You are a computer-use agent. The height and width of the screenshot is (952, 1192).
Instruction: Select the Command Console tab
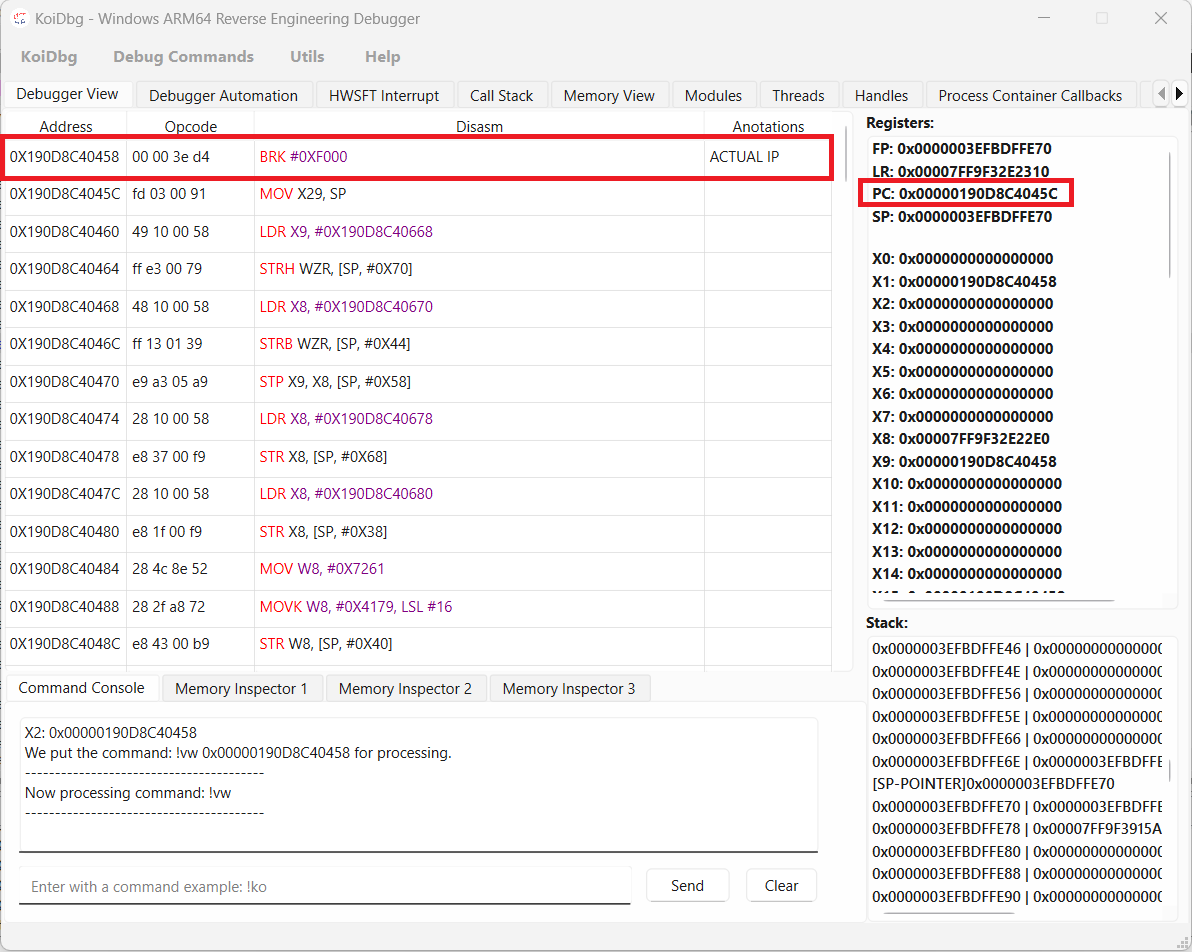(x=81, y=688)
